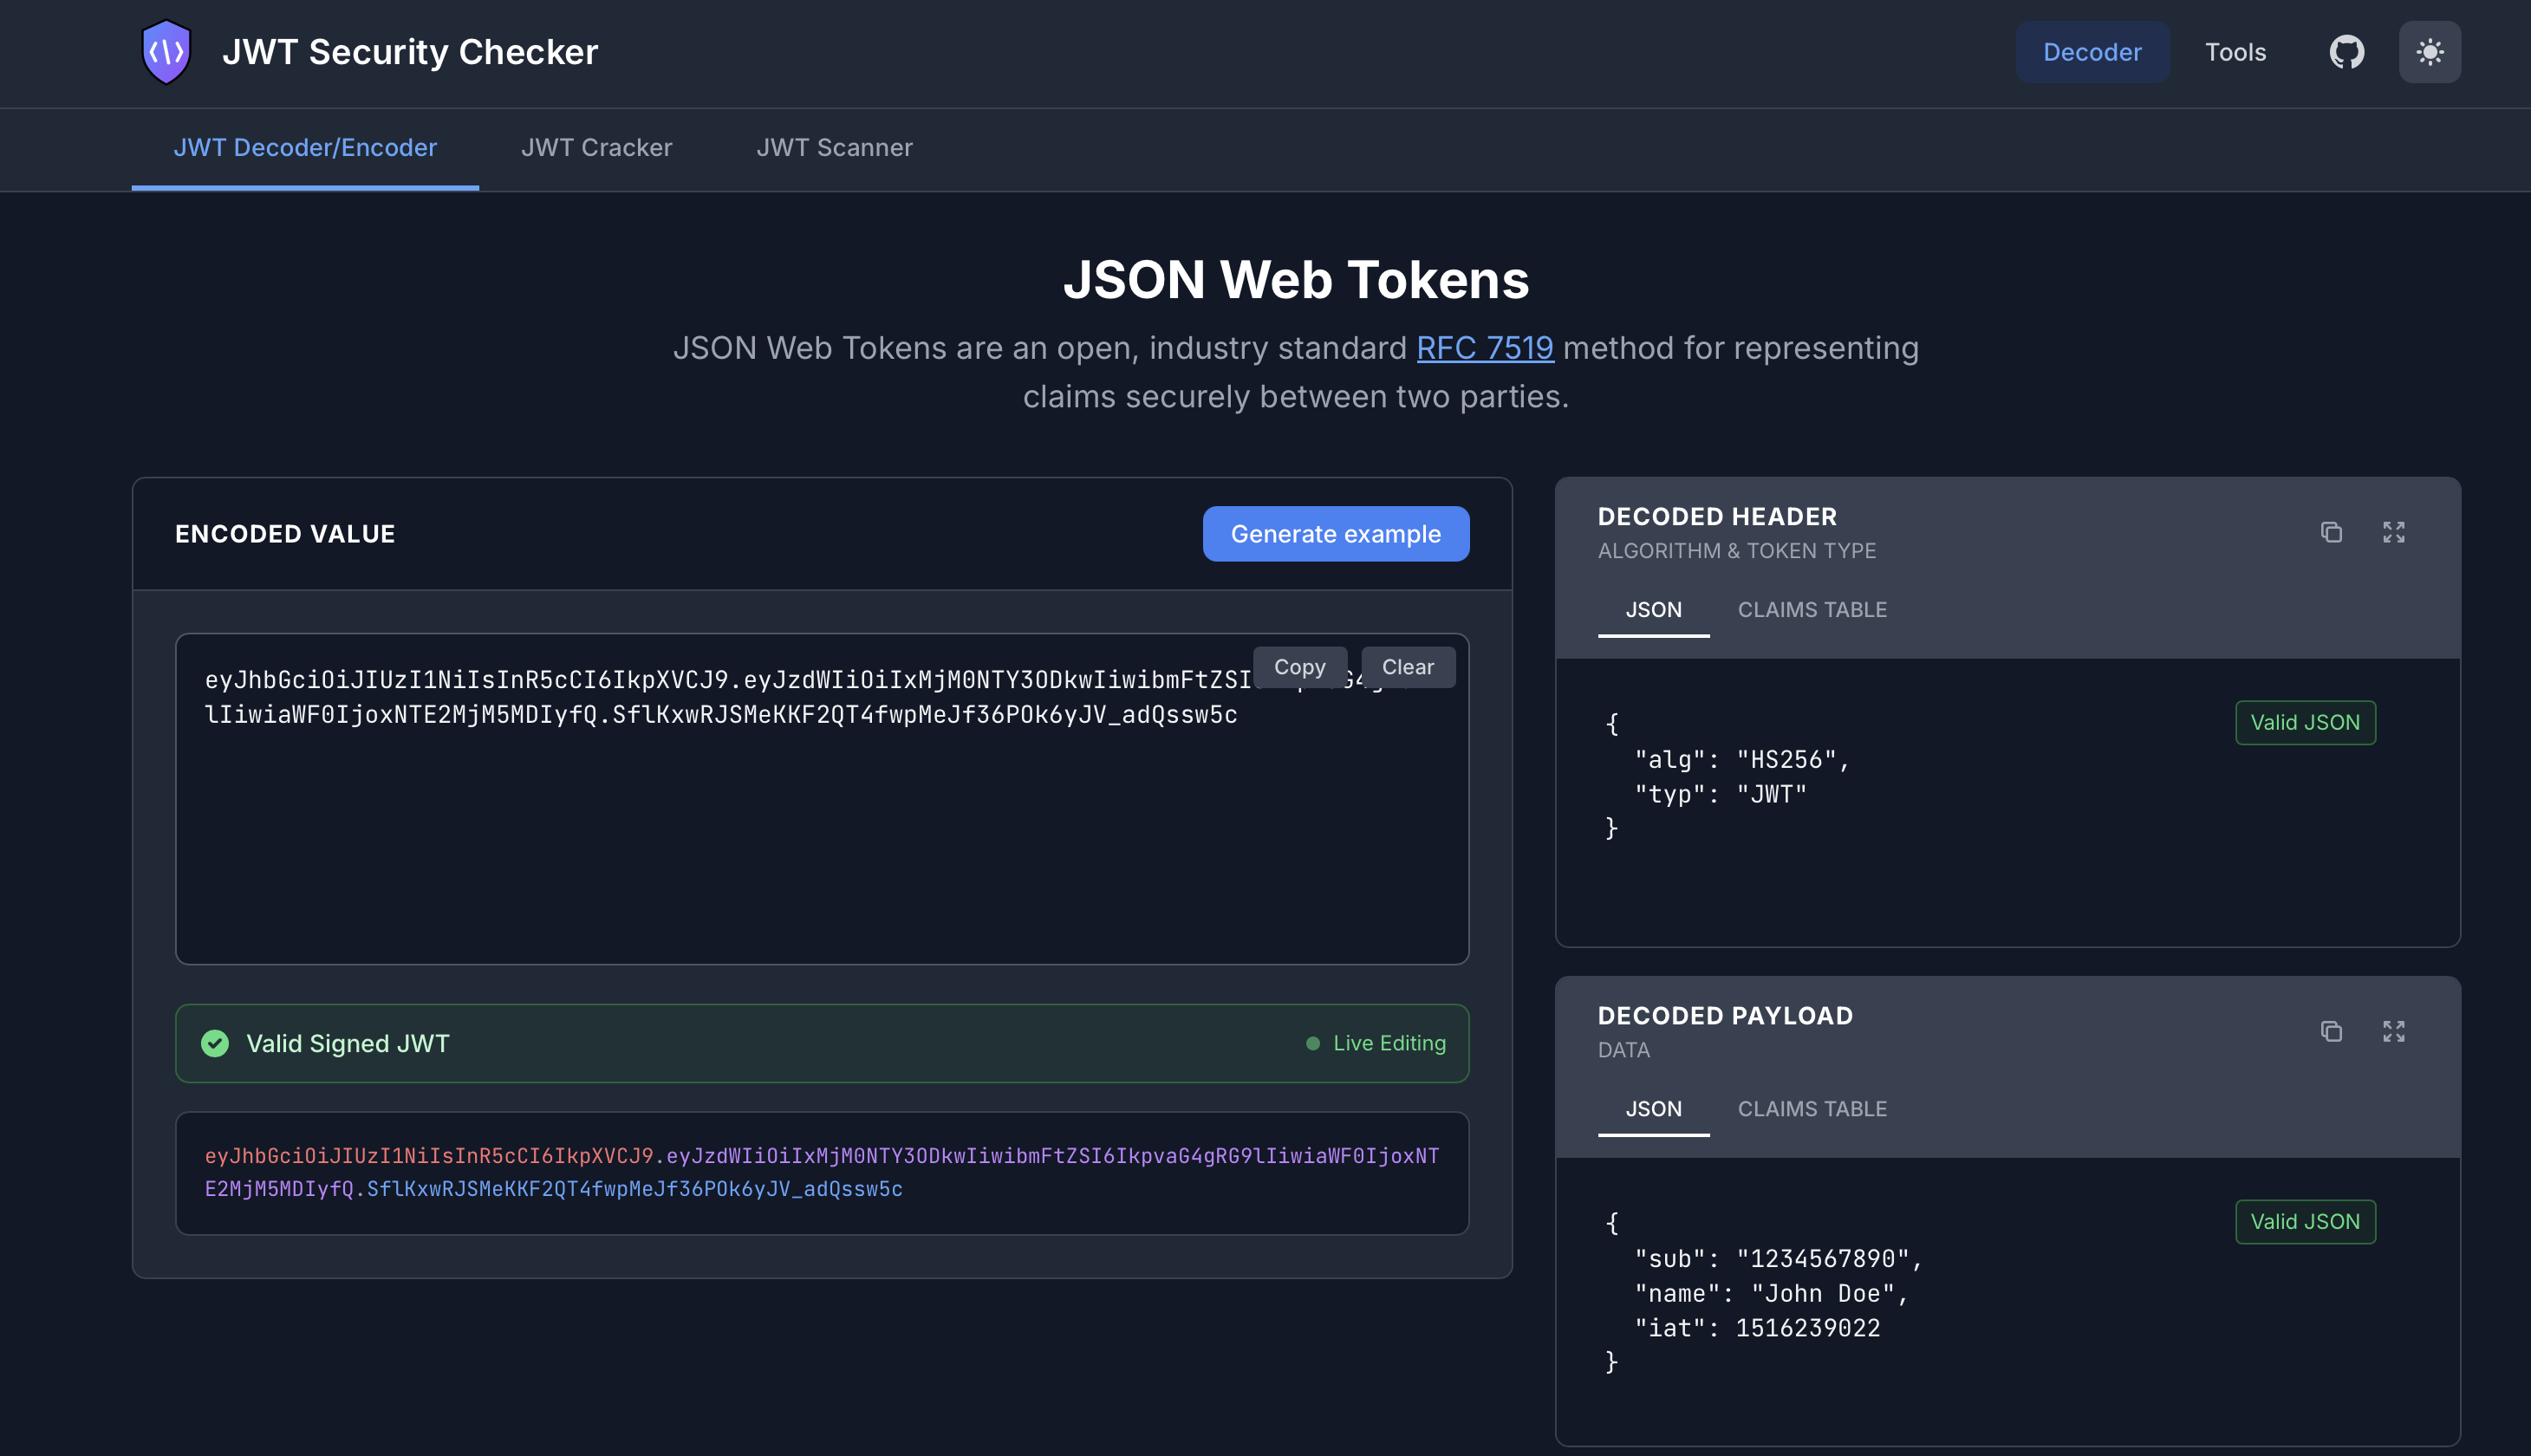Screen dimensions: 2531x1456
Task: Select JSON view in Decoded Header
Action: click(1653, 609)
